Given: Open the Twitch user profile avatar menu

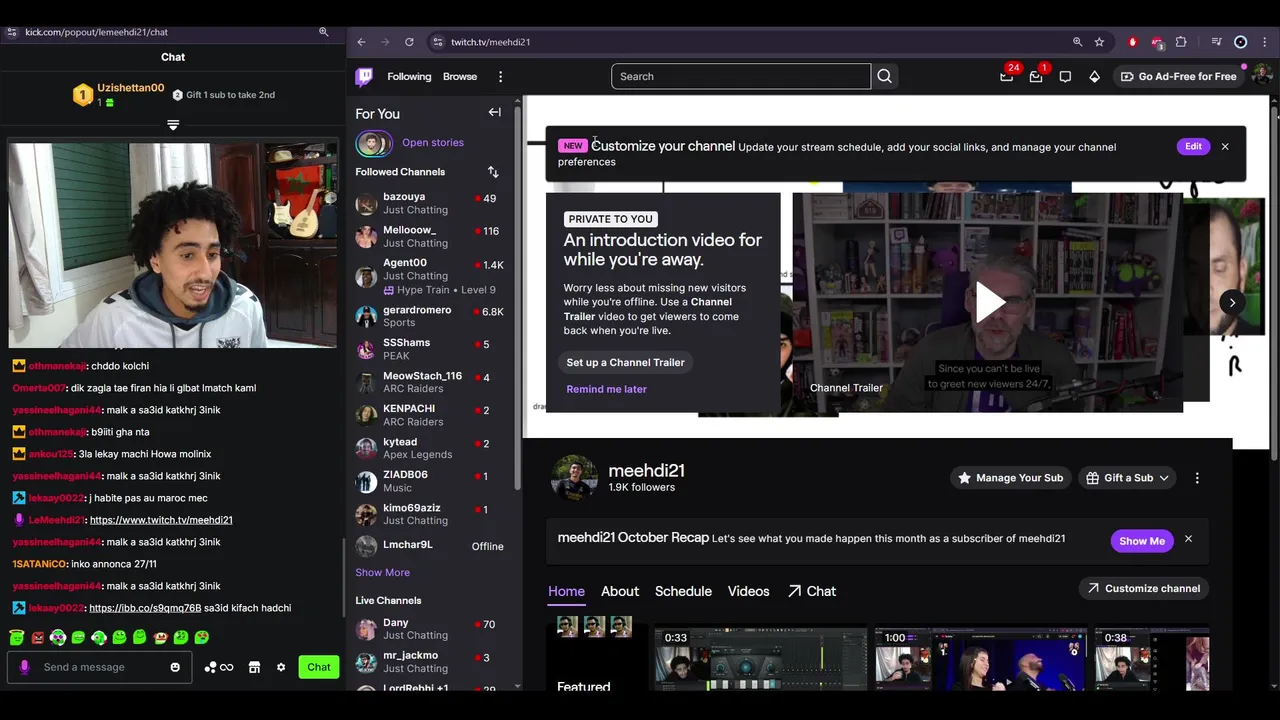Looking at the screenshot, I should (1261, 76).
